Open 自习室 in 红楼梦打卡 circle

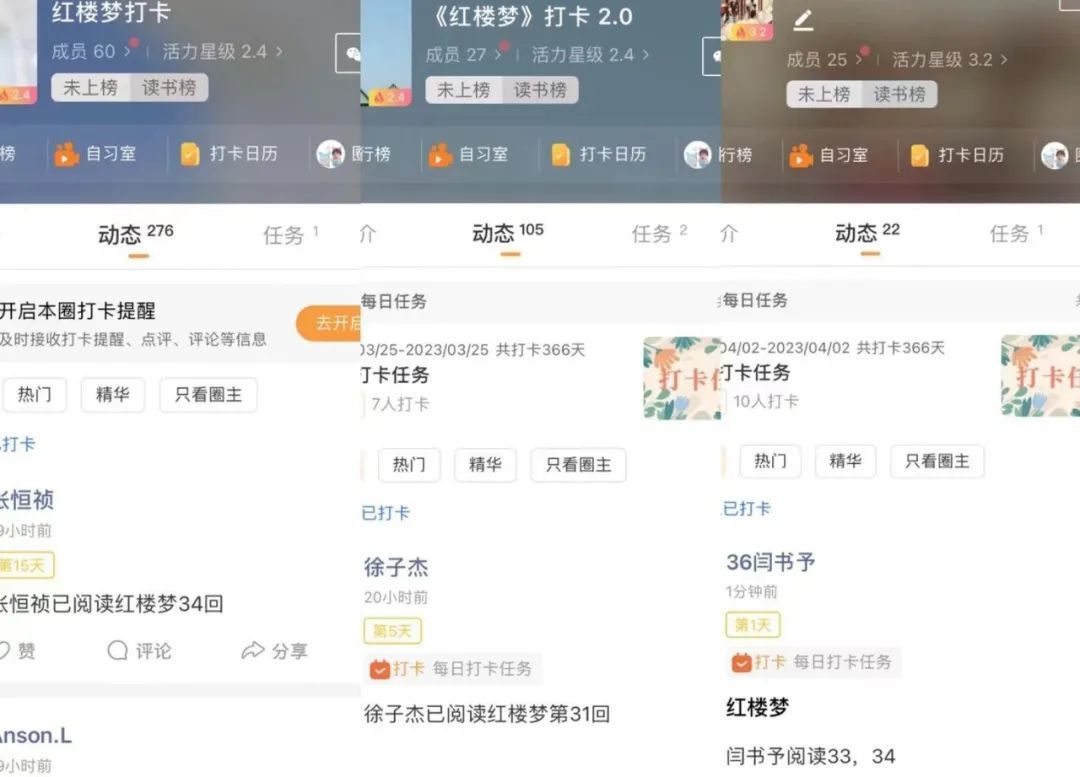coord(95,154)
